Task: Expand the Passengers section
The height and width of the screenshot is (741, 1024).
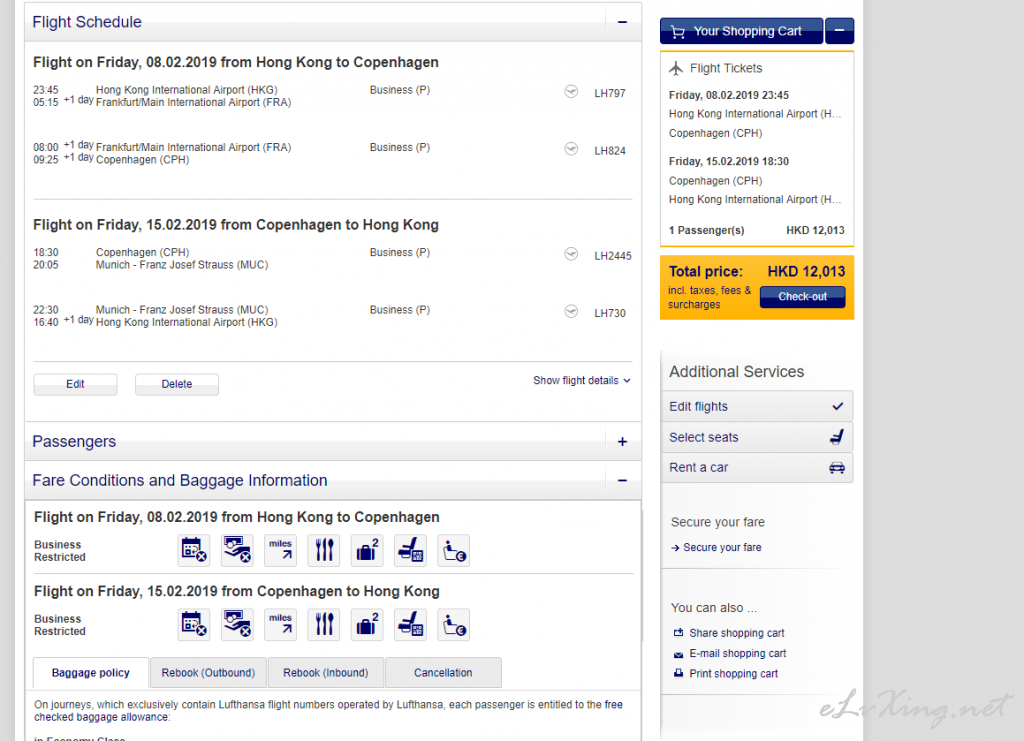Action: (x=622, y=442)
